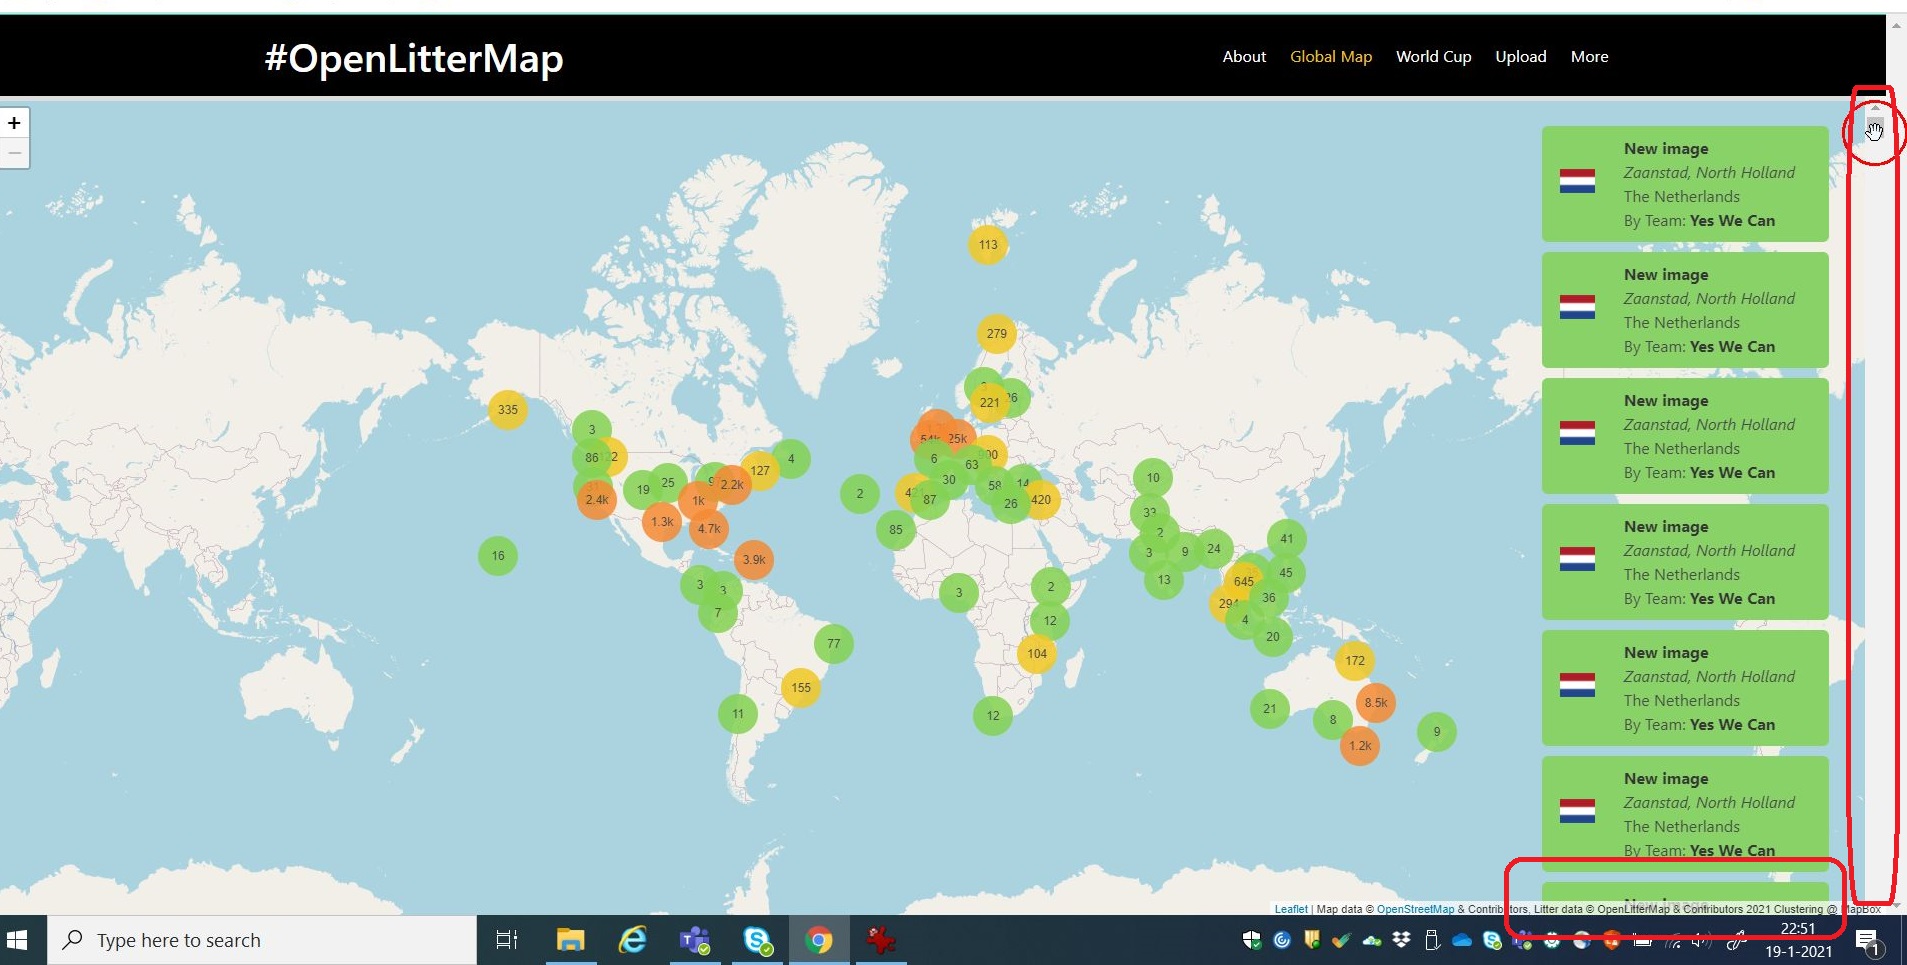Select the 10 cluster in Central Asia

click(x=1153, y=478)
